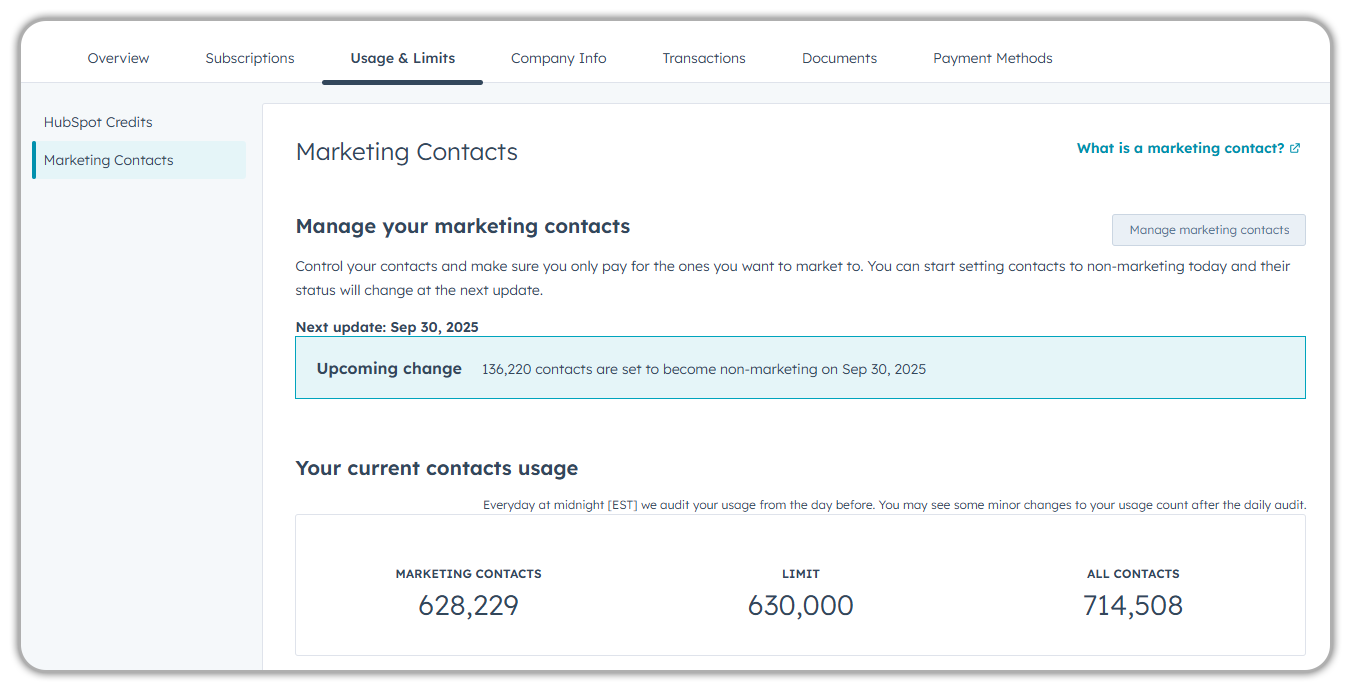Image resolution: width=1351 pixels, height=691 pixels.
Task: Click the Marketing Contacts page heading
Action: (x=406, y=151)
